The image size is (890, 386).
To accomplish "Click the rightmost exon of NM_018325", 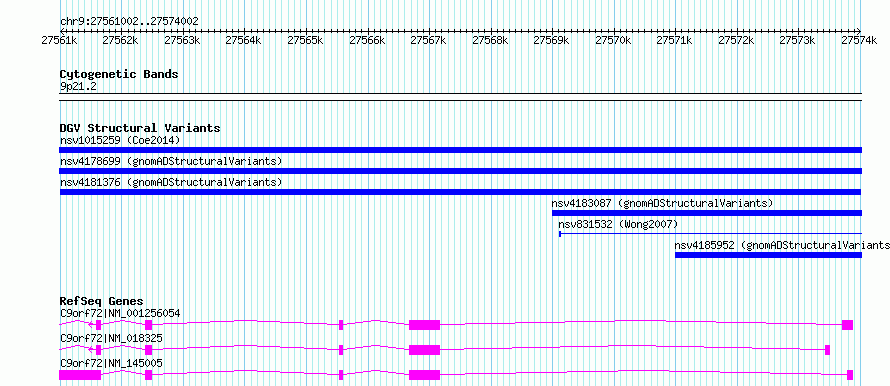I will coord(828,350).
